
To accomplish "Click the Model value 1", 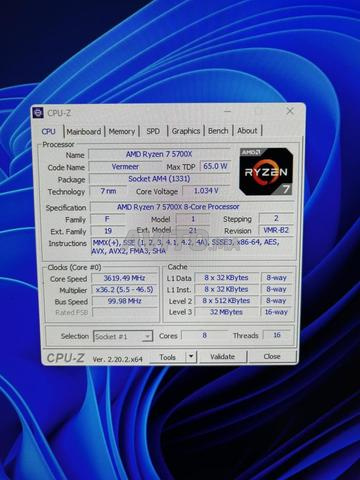I will 193,219.
